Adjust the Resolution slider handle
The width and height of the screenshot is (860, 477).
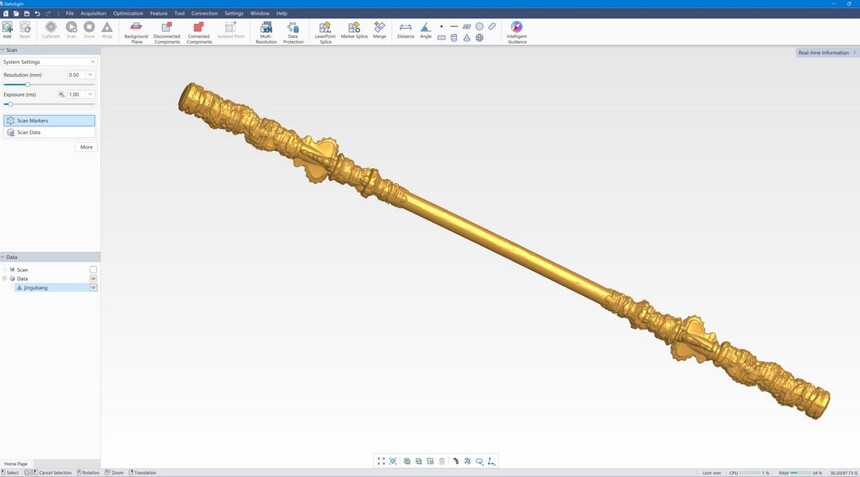coord(27,84)
